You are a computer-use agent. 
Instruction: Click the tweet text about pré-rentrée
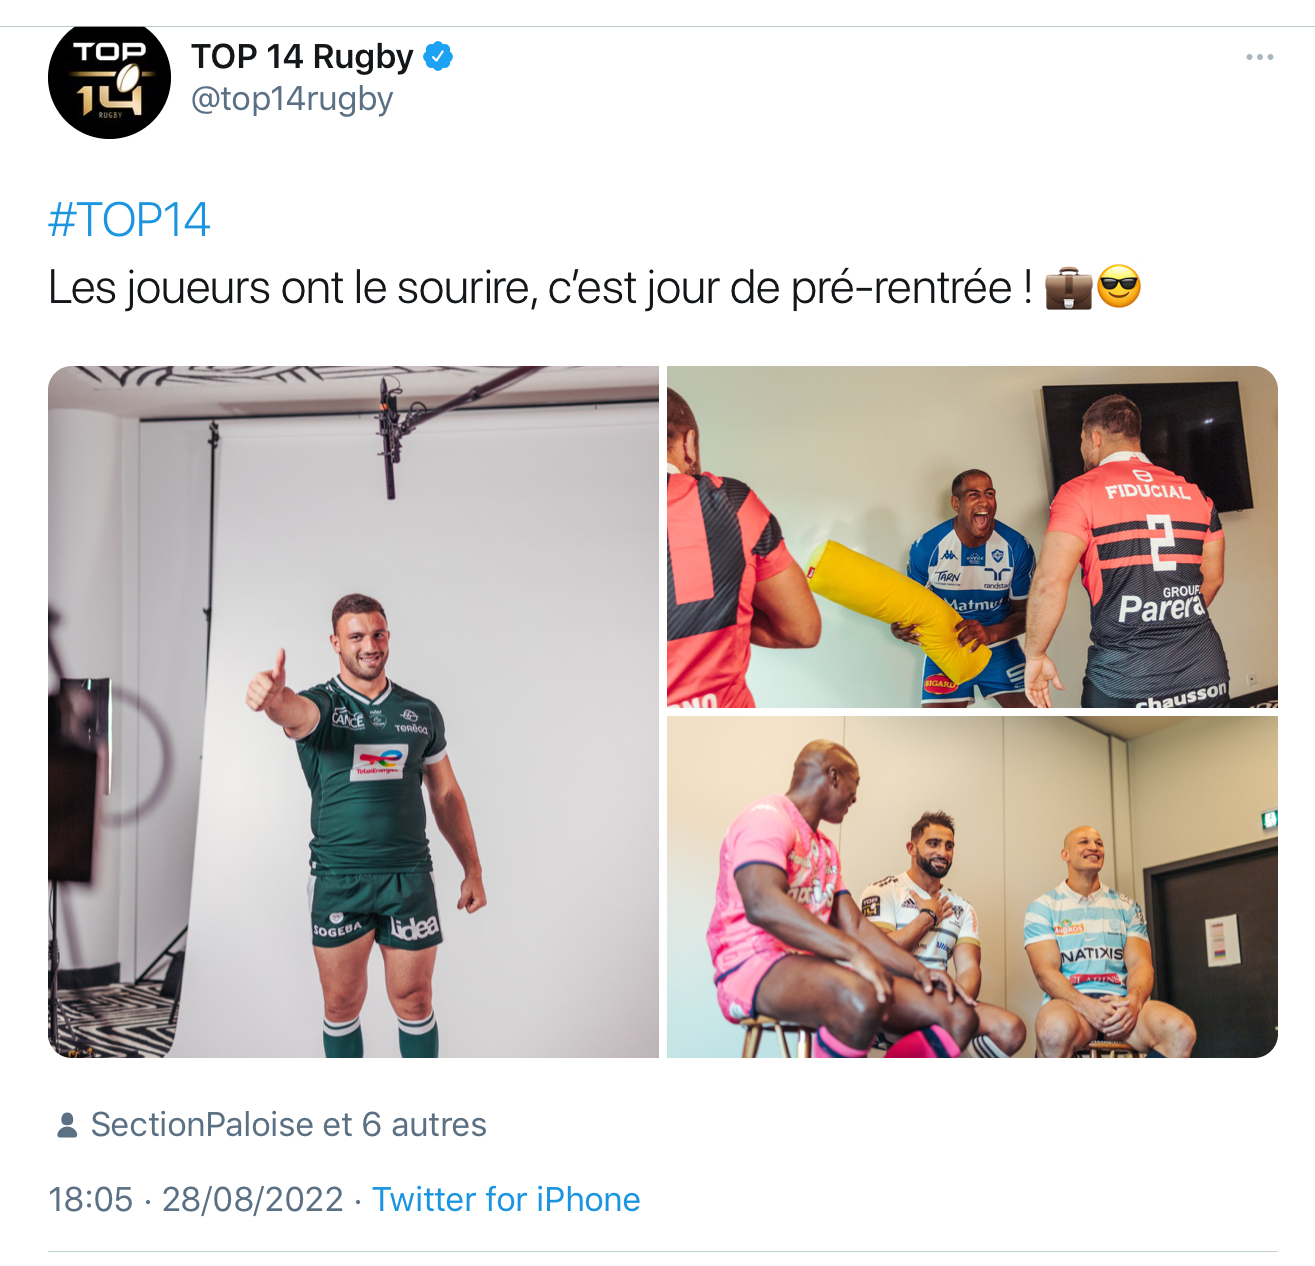click(540, 288)
